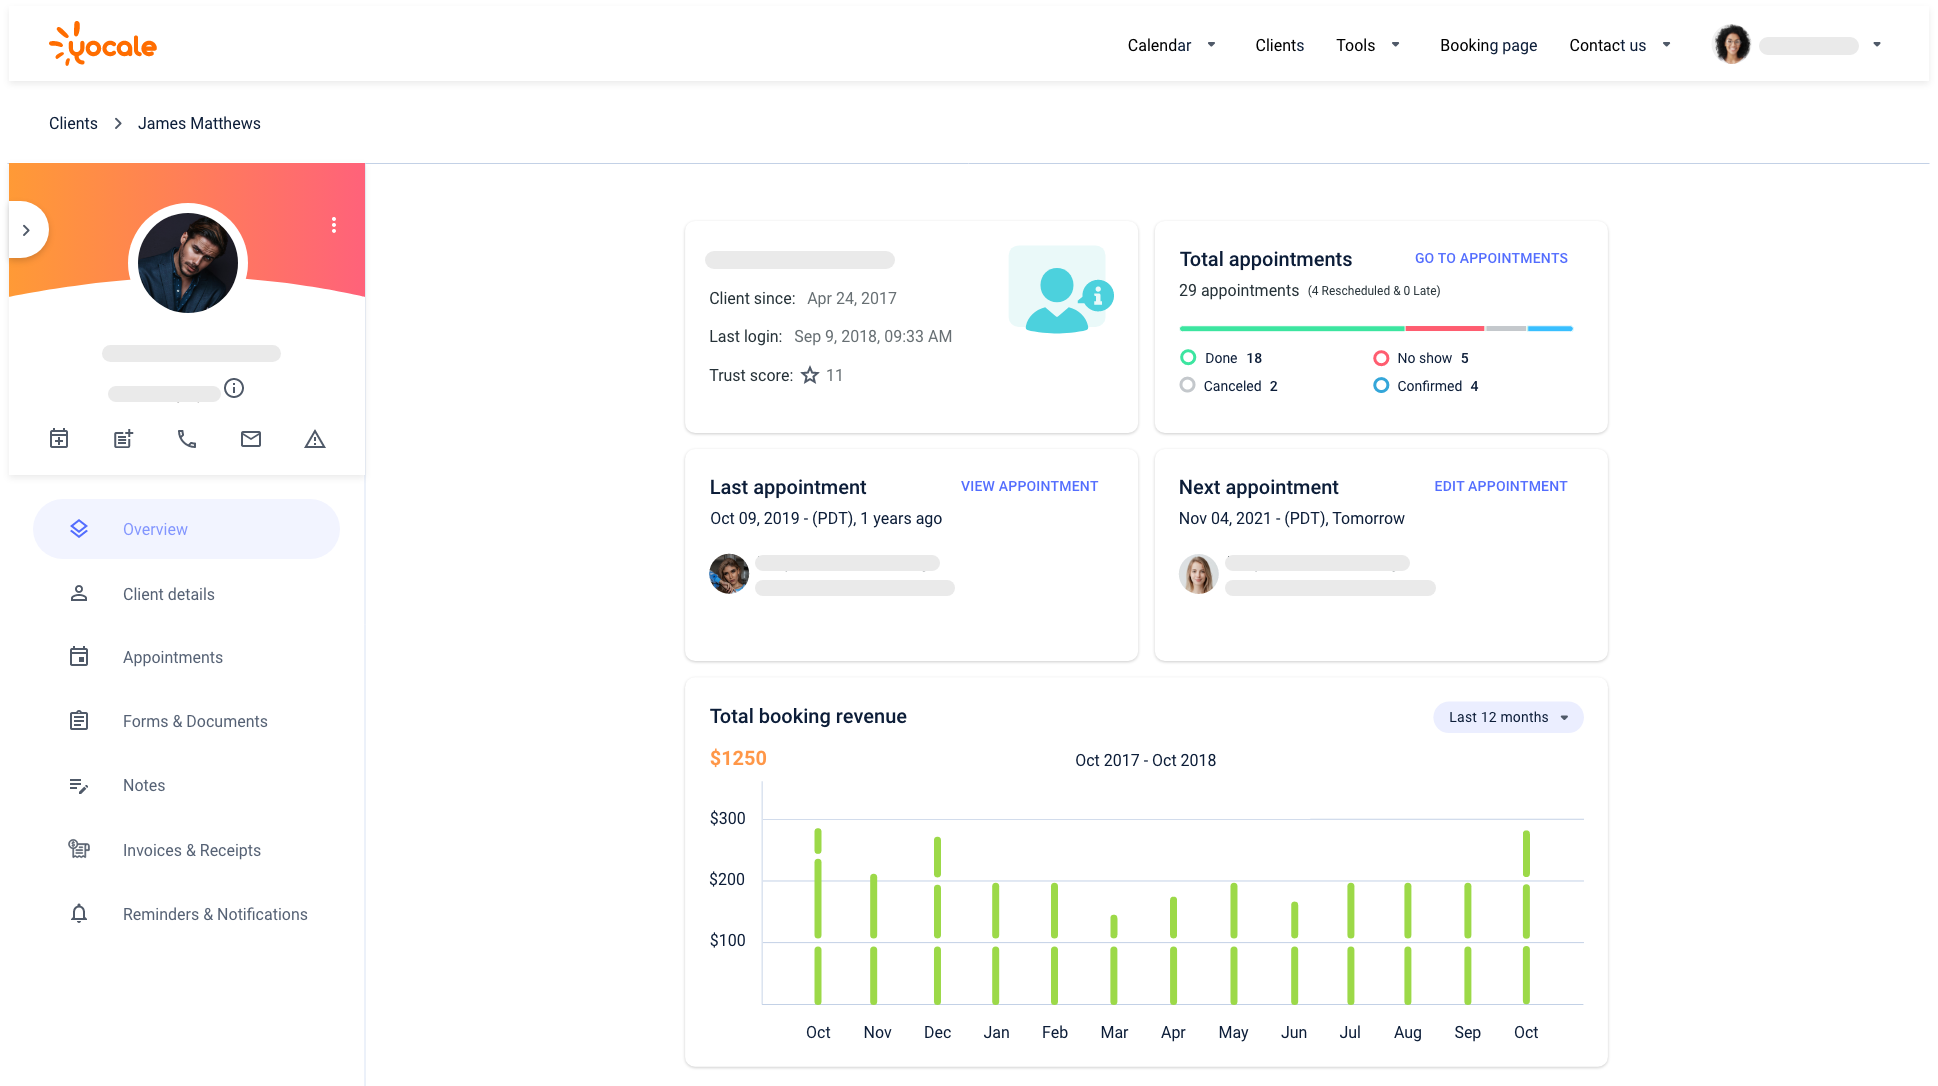Click James Matthews profile photo

point(188,263)
